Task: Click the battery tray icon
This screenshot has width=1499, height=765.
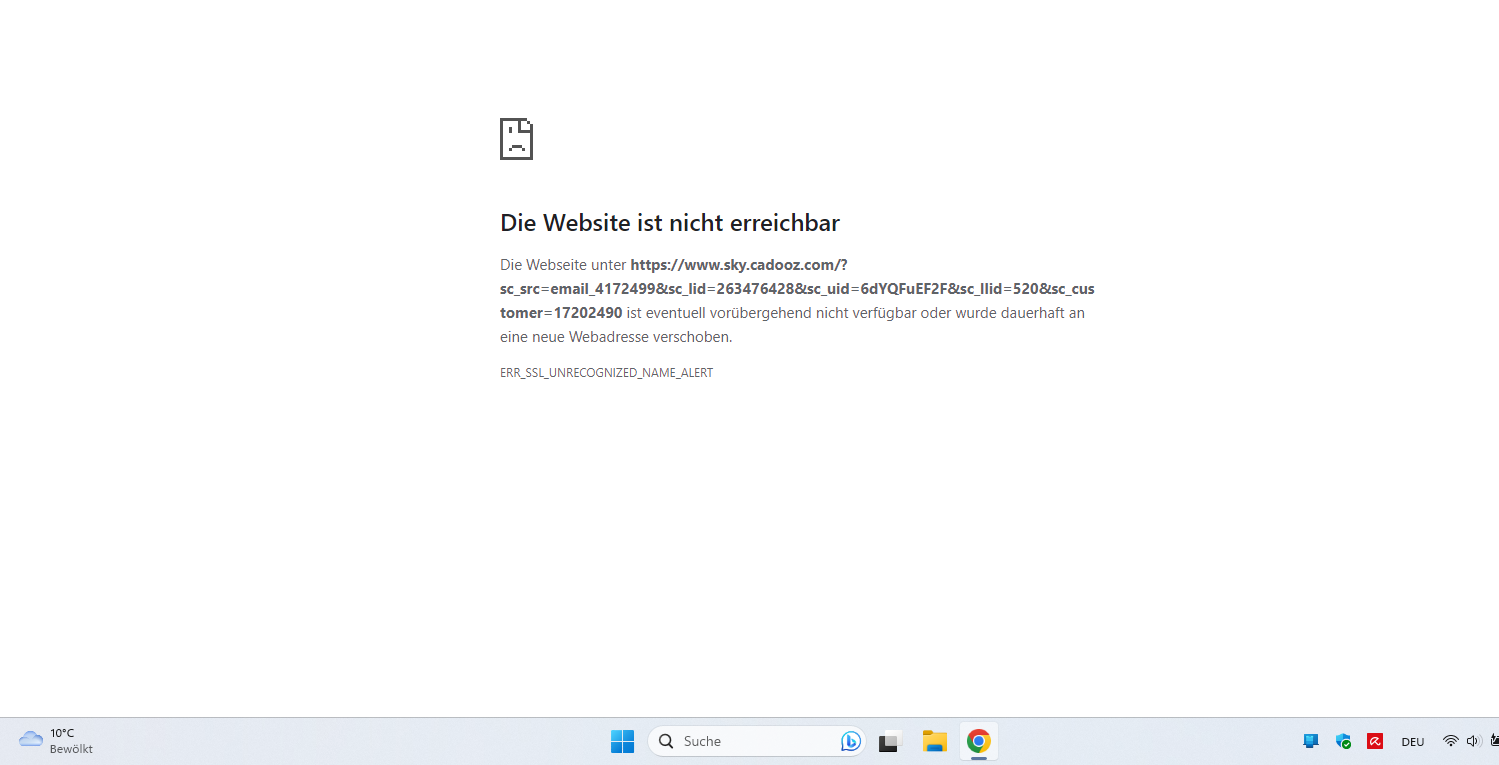Action: click(1494, 741)
